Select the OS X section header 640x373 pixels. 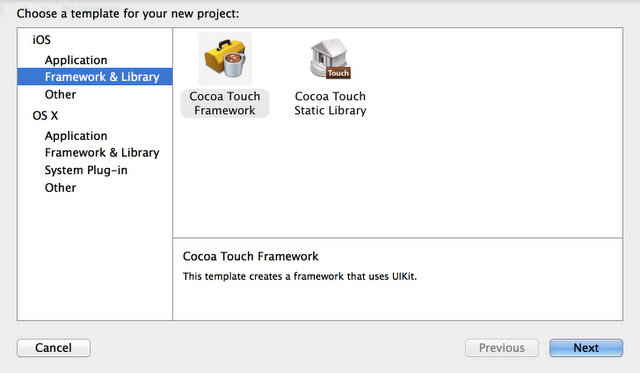(x=45, y=115)
